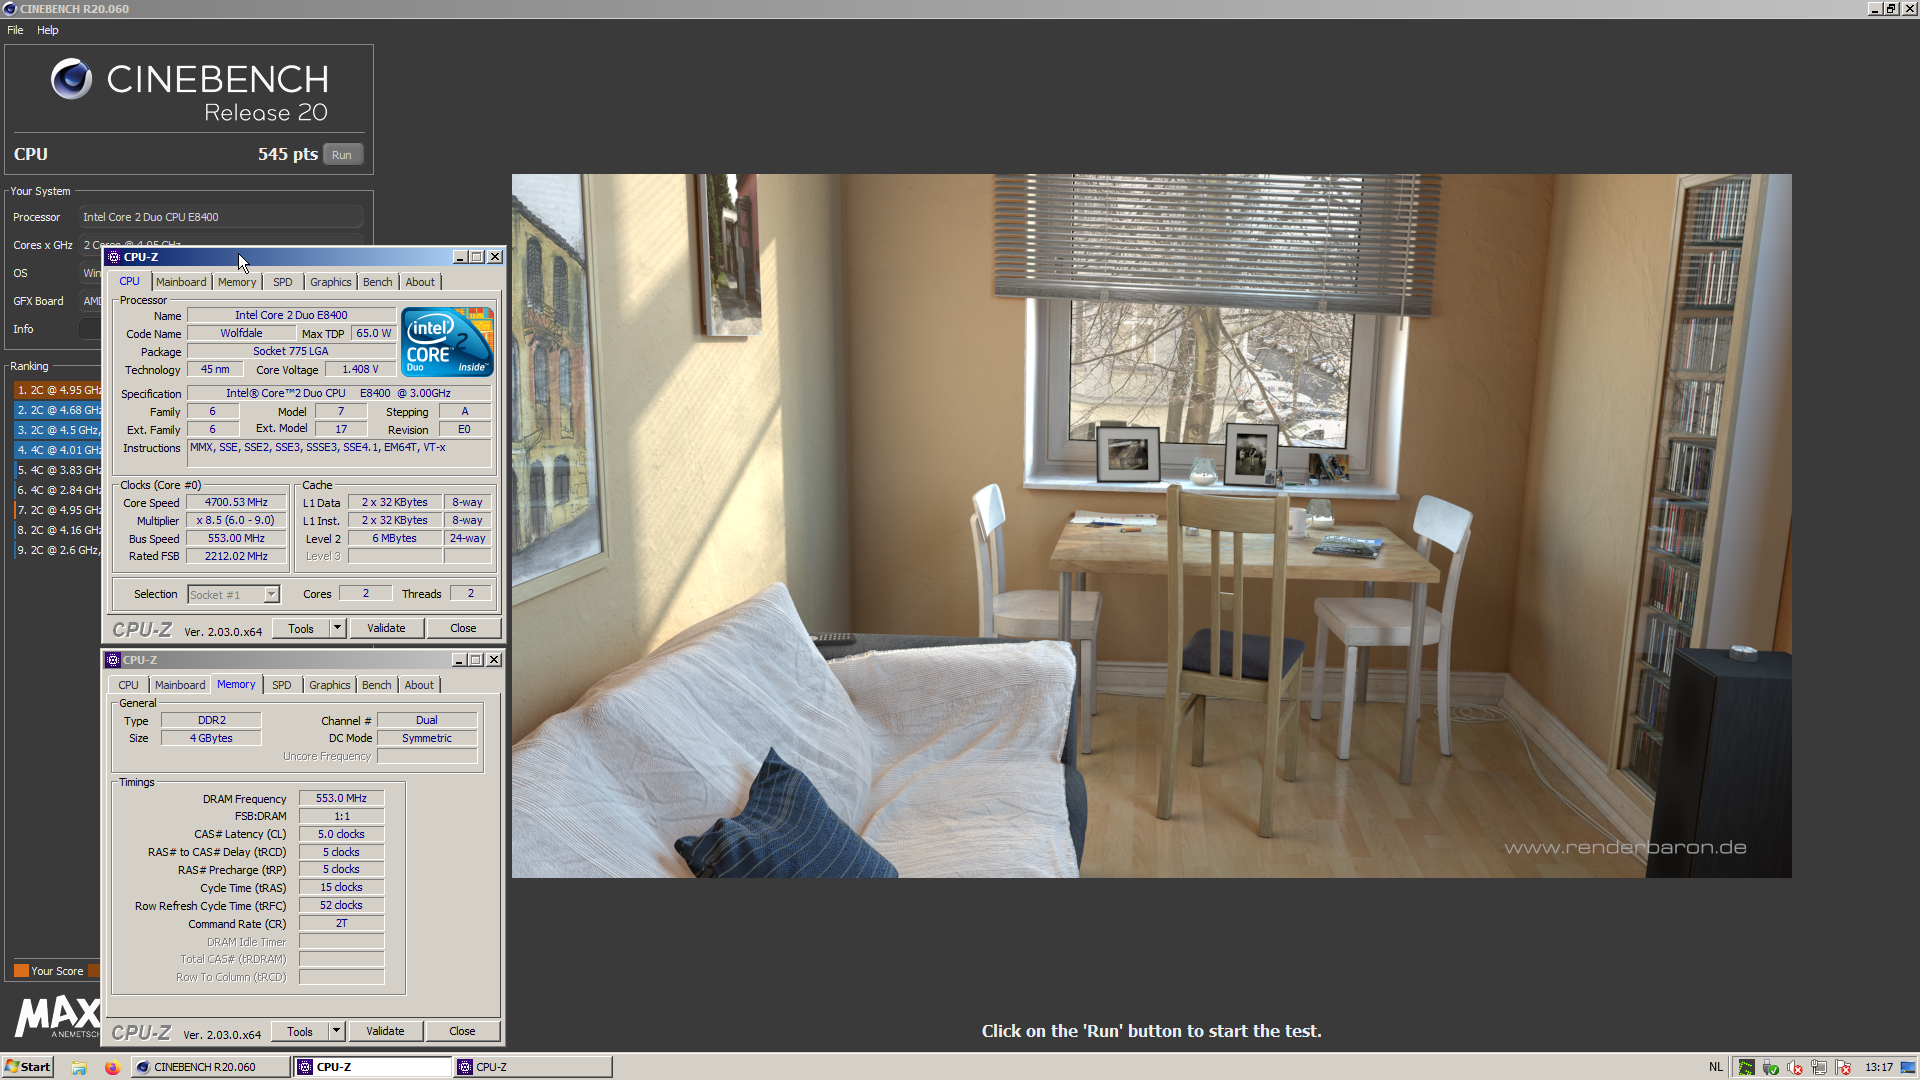Click the Multiplier value 'x 8.5 (6.0 - 9.0)'
Screen dimensions: 1920x1080
(236, 520)
